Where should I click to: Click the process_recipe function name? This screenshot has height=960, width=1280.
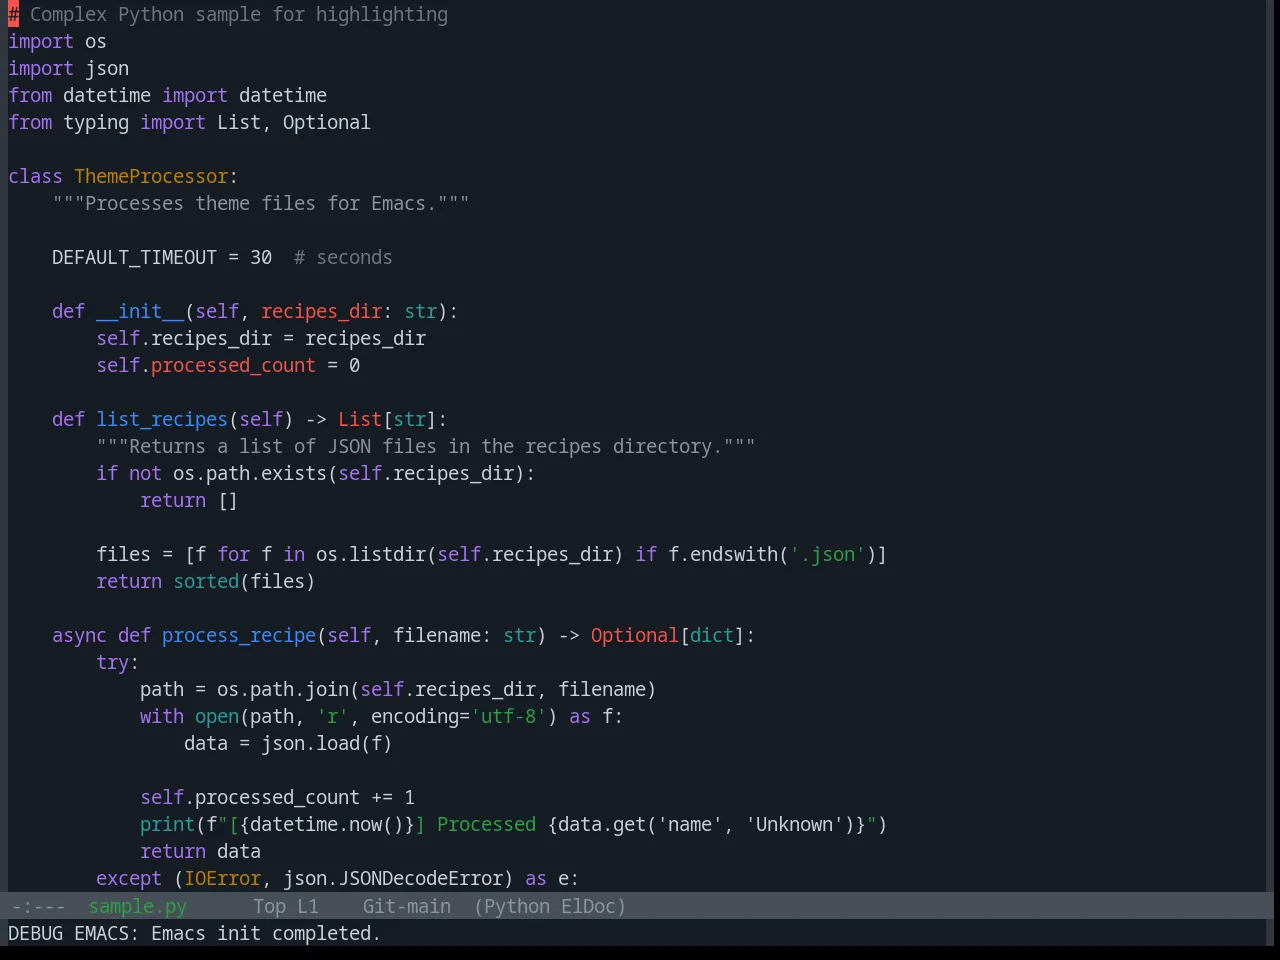239,635
